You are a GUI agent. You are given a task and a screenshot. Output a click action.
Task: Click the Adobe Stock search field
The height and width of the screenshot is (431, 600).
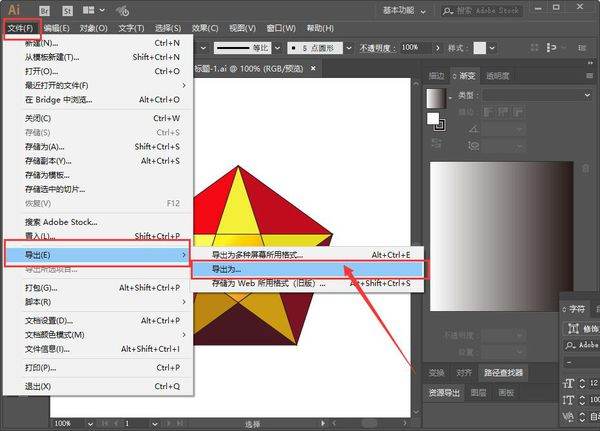[x=511, y=10]
